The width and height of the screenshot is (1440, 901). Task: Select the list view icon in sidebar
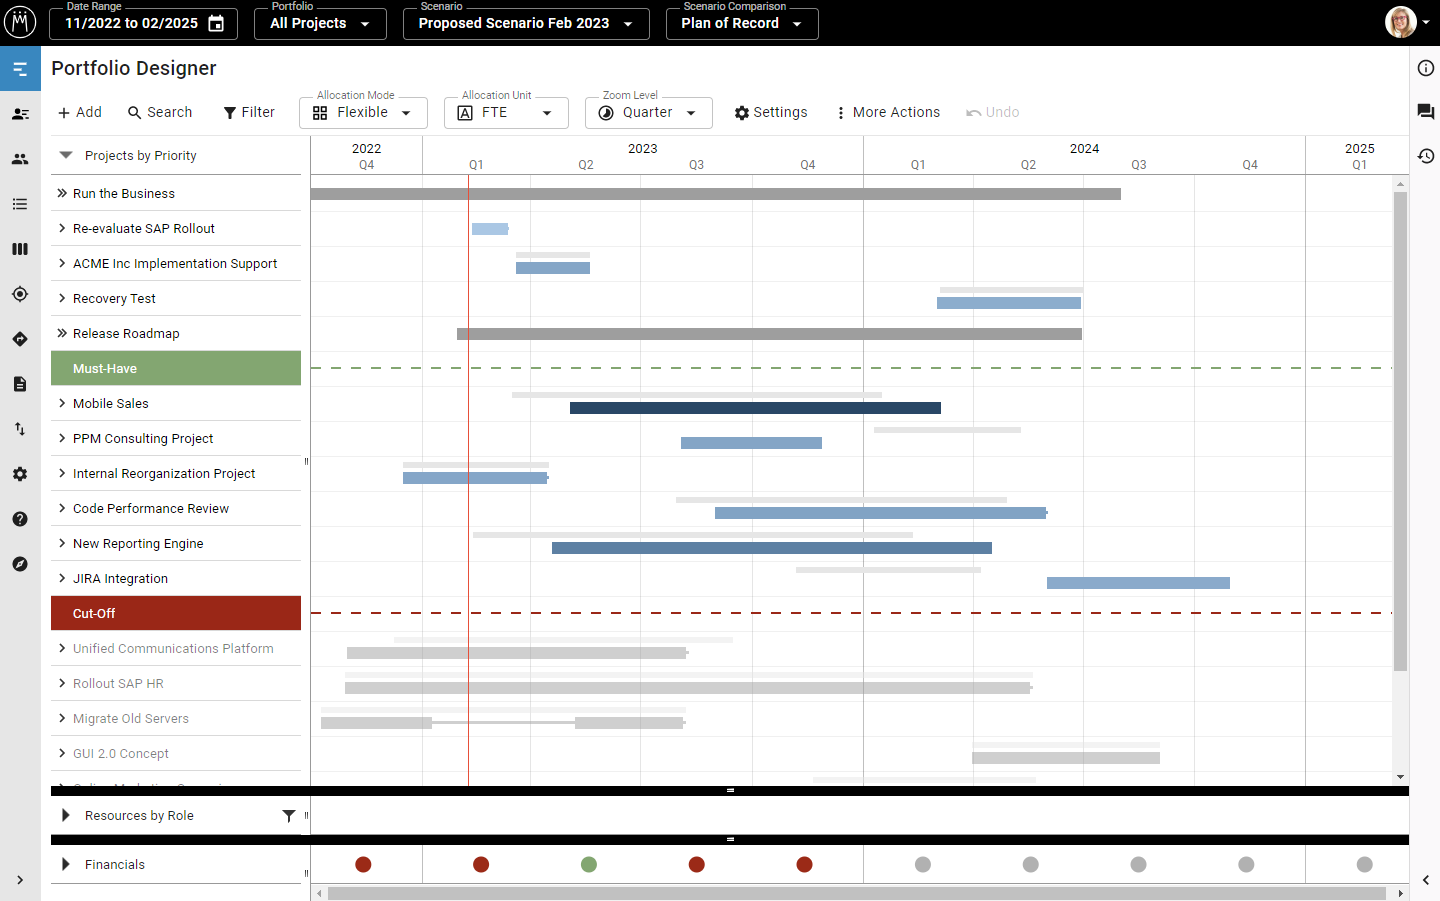pos(20,204)
